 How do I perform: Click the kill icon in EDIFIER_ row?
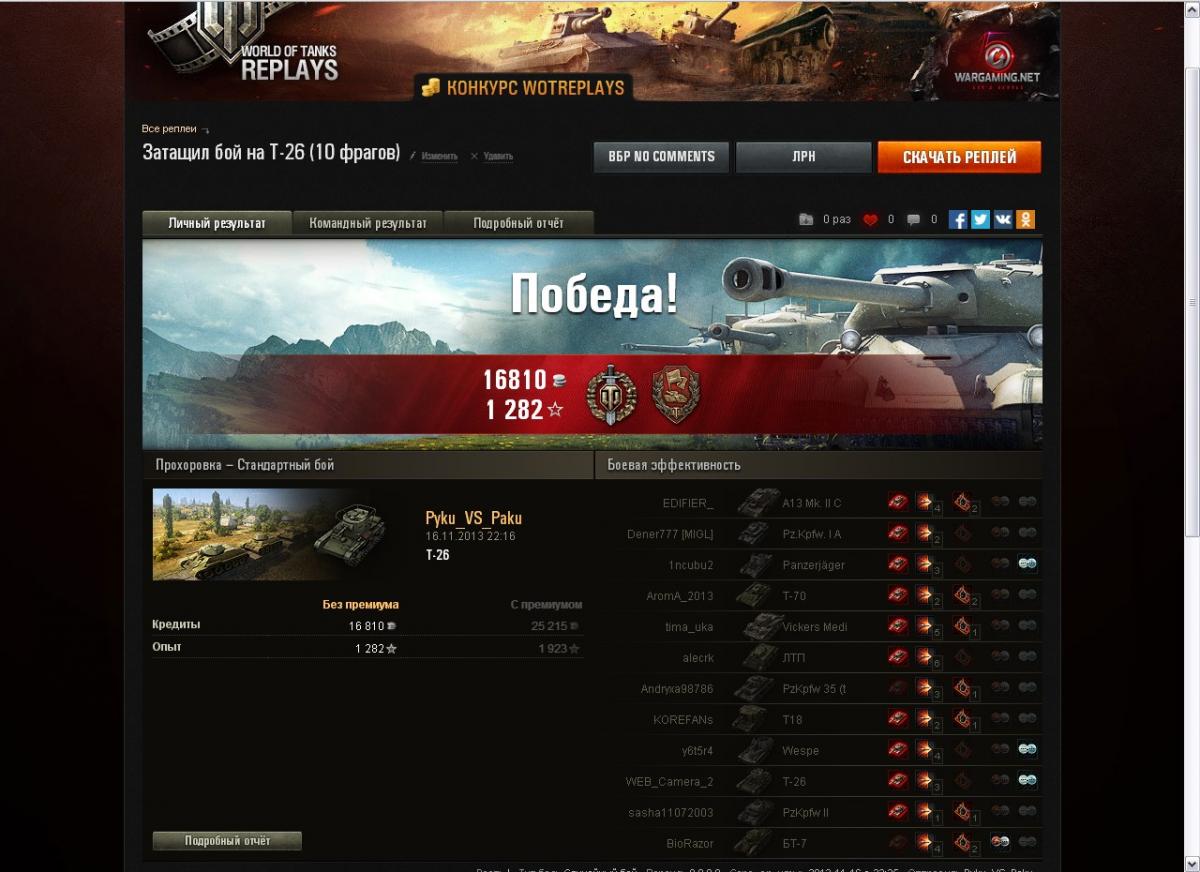(x=898, y=502)
